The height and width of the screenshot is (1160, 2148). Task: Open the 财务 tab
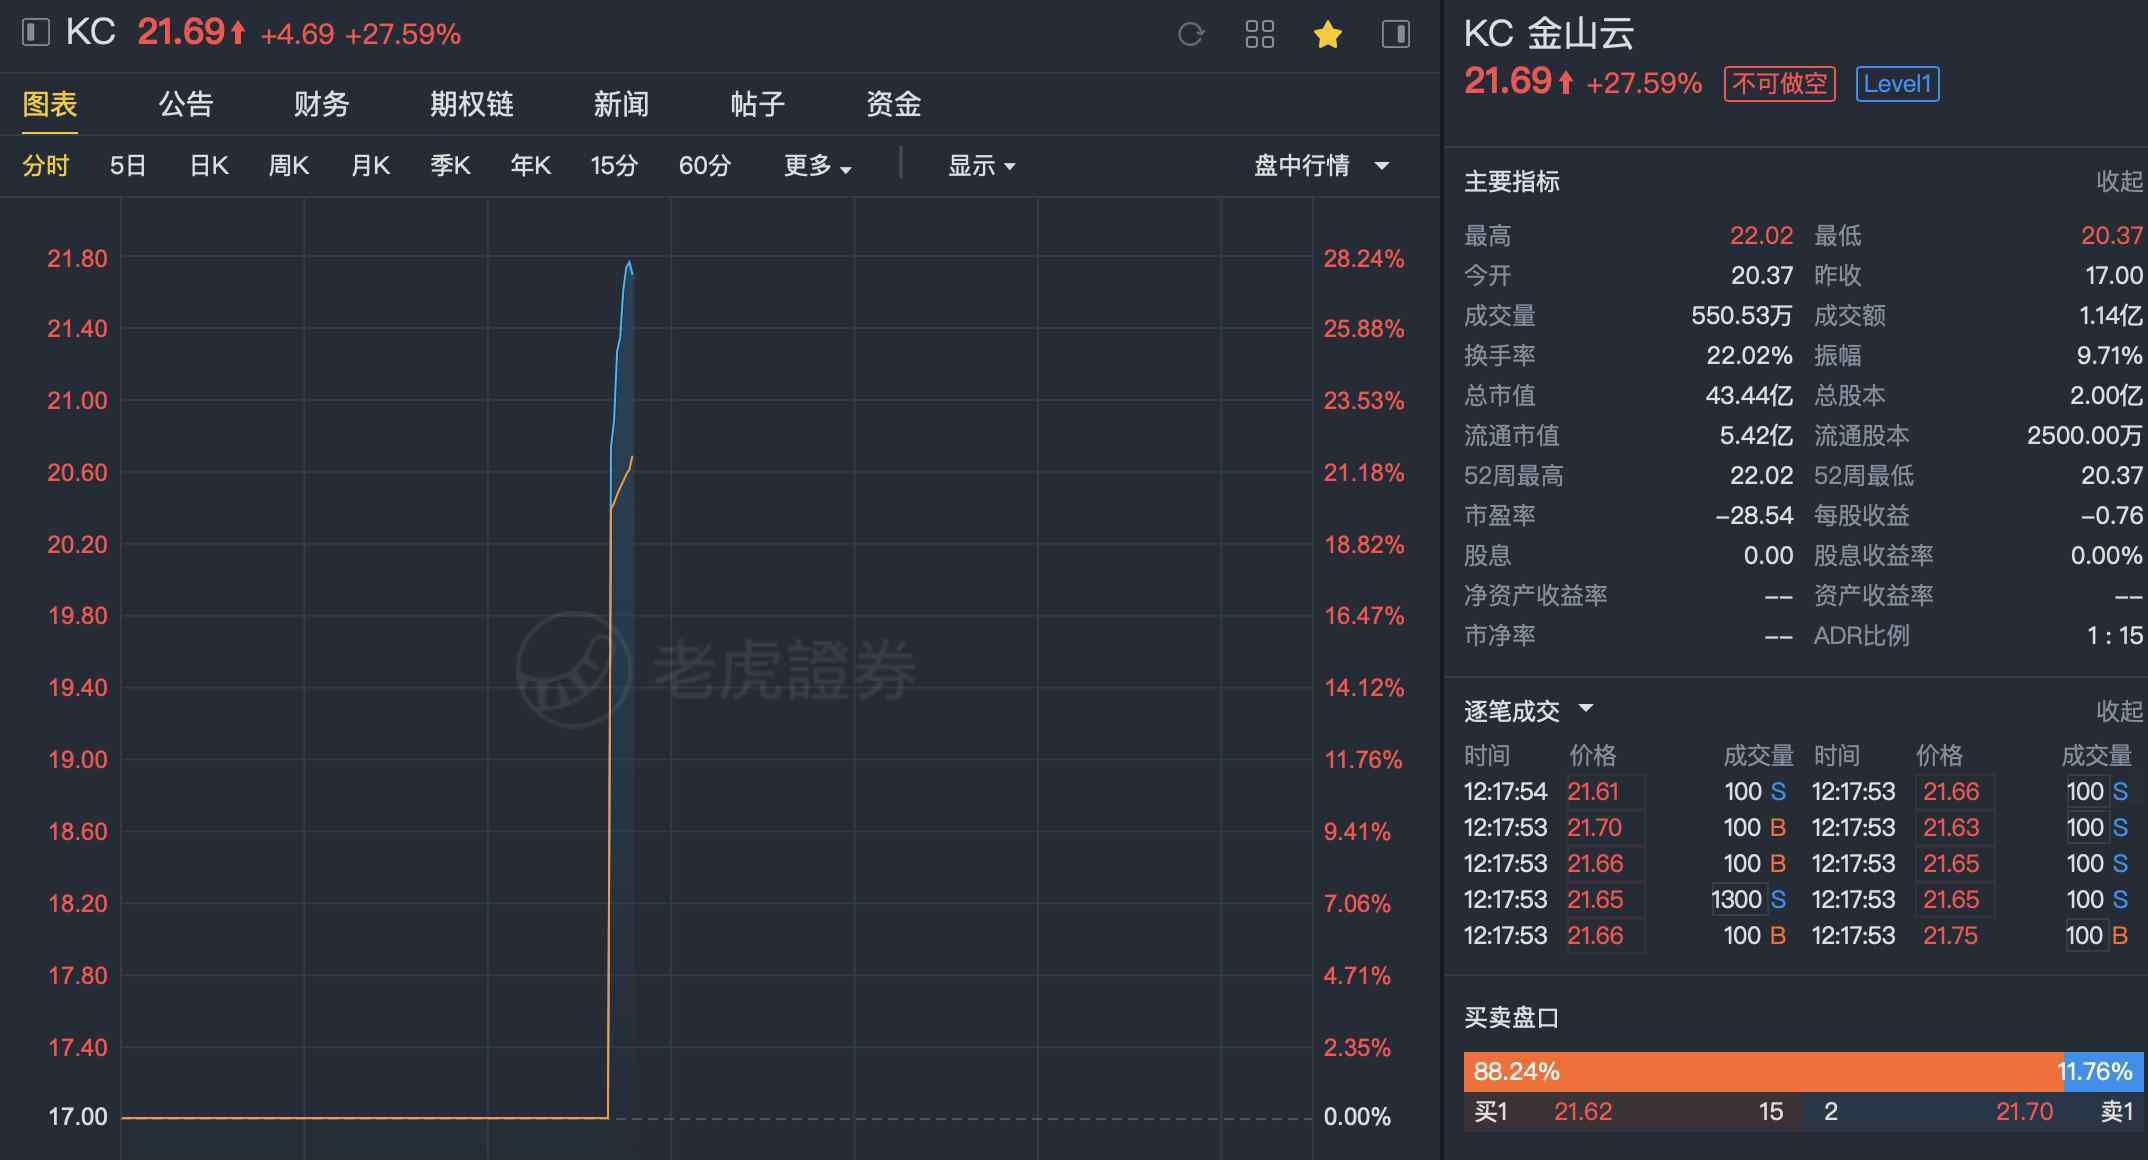pos(322,104)
